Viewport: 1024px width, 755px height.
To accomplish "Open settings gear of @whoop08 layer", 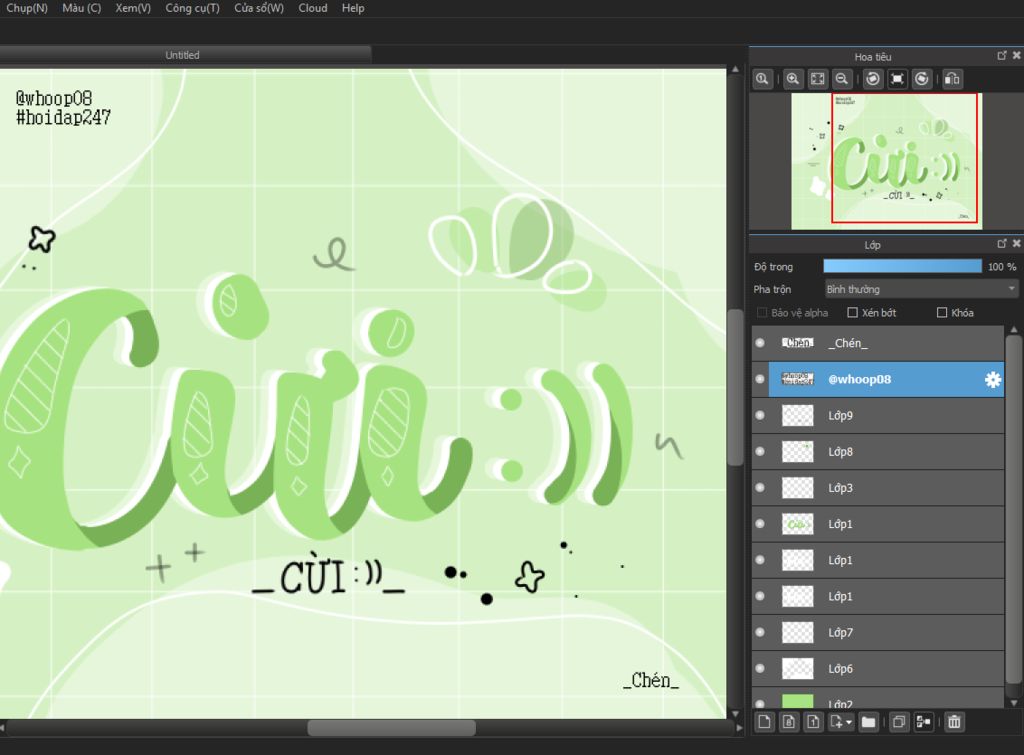I will pyautogui.click(x=993, y=379).
